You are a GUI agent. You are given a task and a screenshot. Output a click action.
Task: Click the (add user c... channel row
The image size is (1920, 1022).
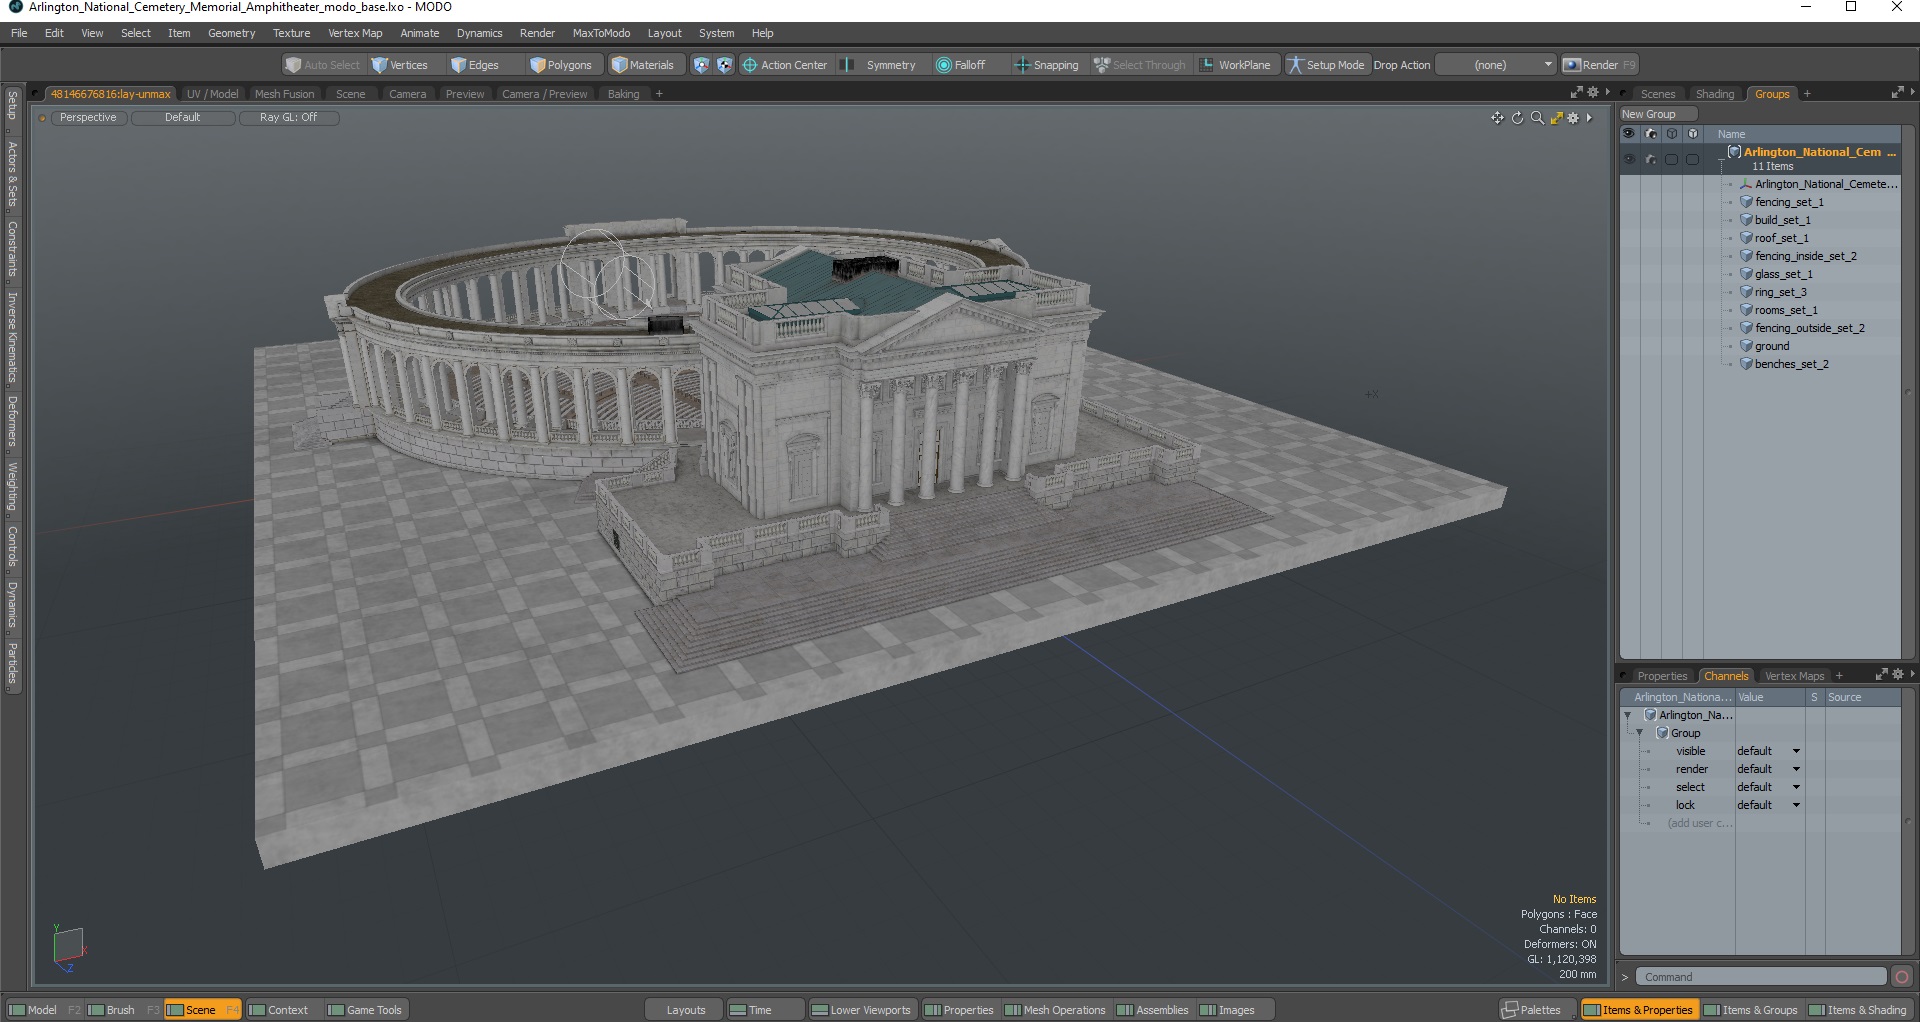coord(1698,823)
